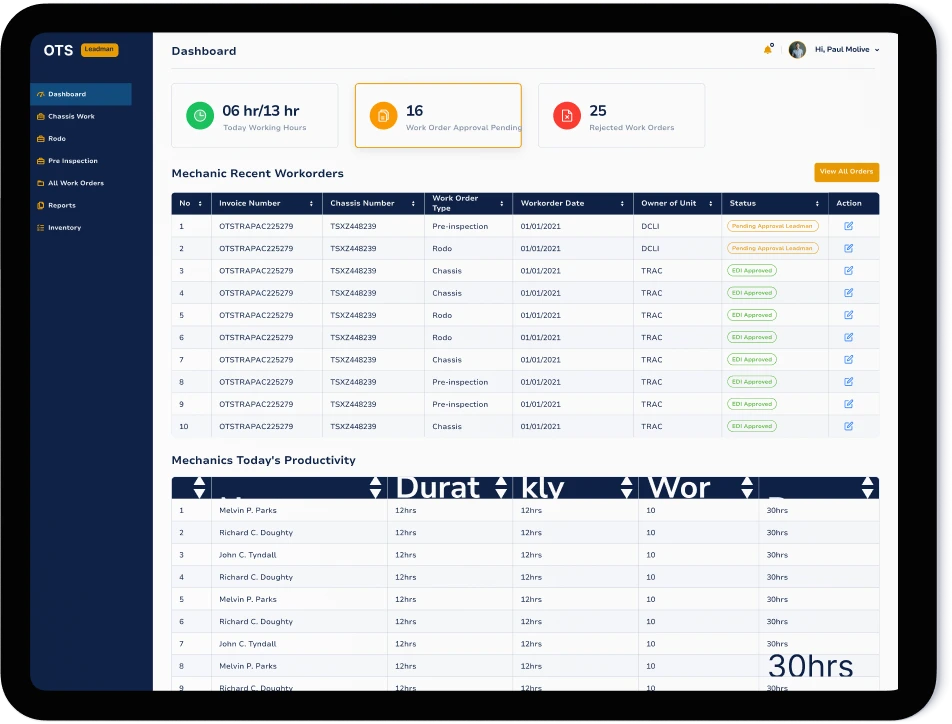
Task: Click the green clock working hours icon
Action: [x=200, y=116]
